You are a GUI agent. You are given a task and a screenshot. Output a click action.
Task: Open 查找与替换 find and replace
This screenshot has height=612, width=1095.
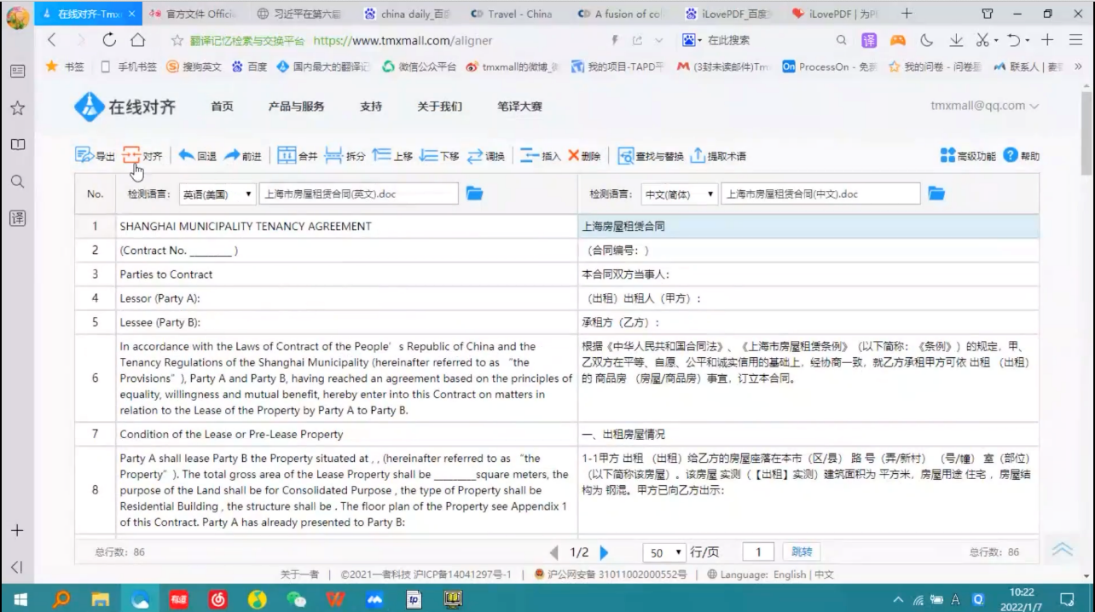click(626, 156)
